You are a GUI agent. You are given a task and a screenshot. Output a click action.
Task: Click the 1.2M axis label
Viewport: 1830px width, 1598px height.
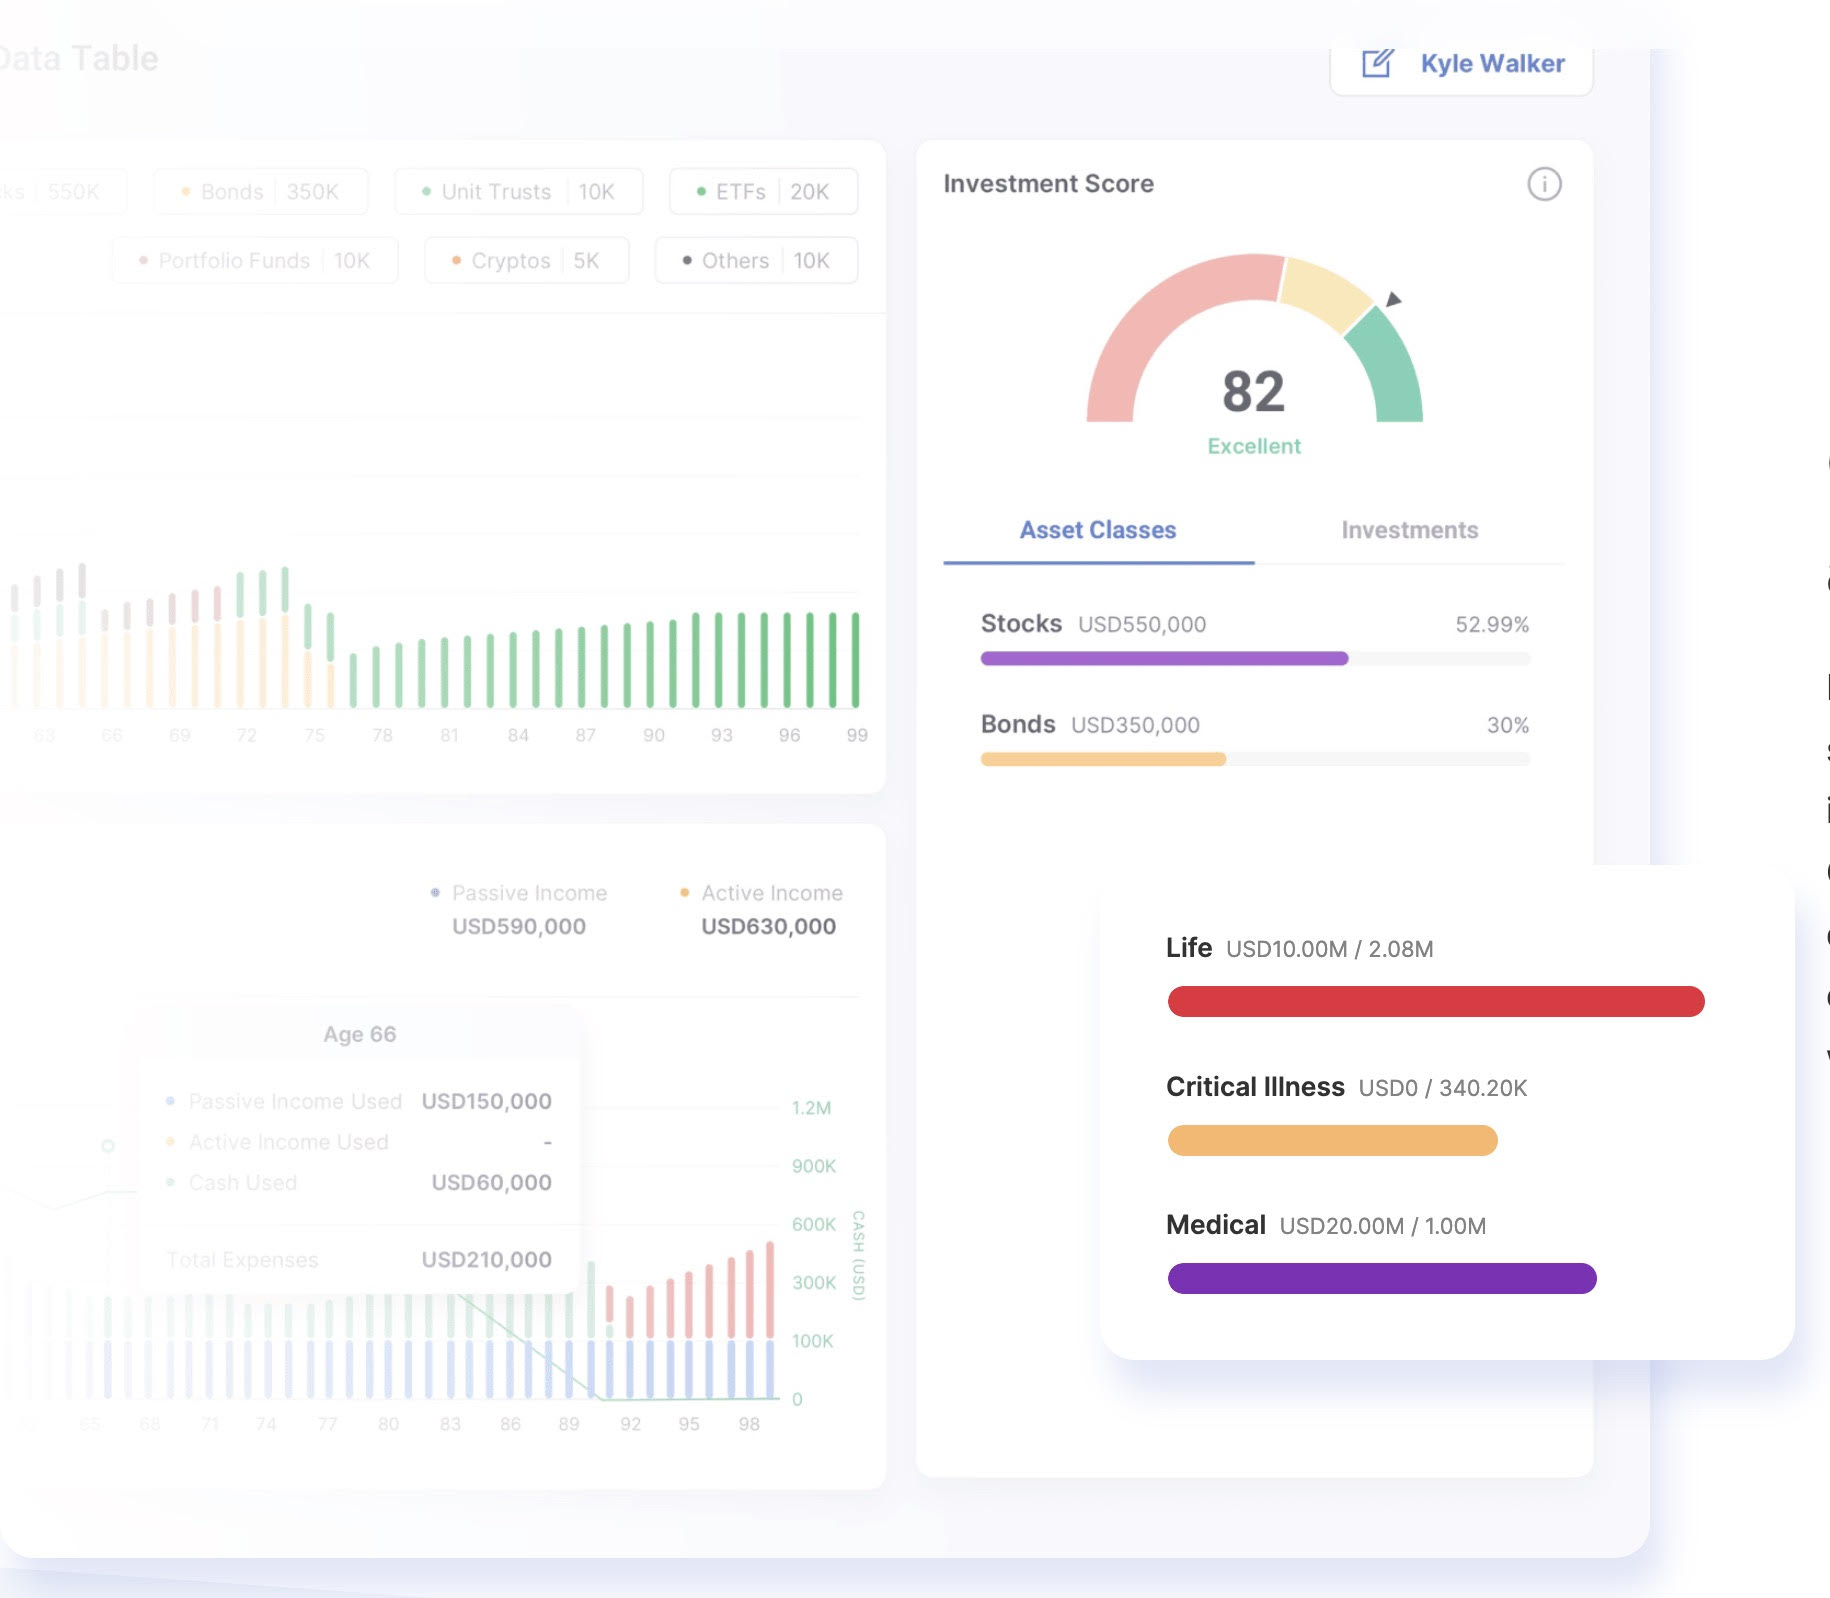(x=811, y=1108)
